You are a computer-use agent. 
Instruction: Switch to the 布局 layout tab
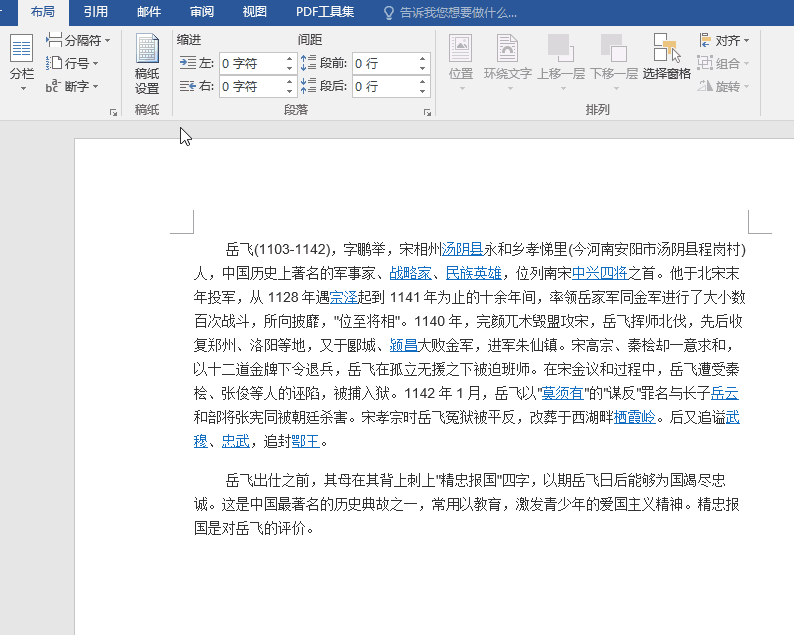pos(43,12)
